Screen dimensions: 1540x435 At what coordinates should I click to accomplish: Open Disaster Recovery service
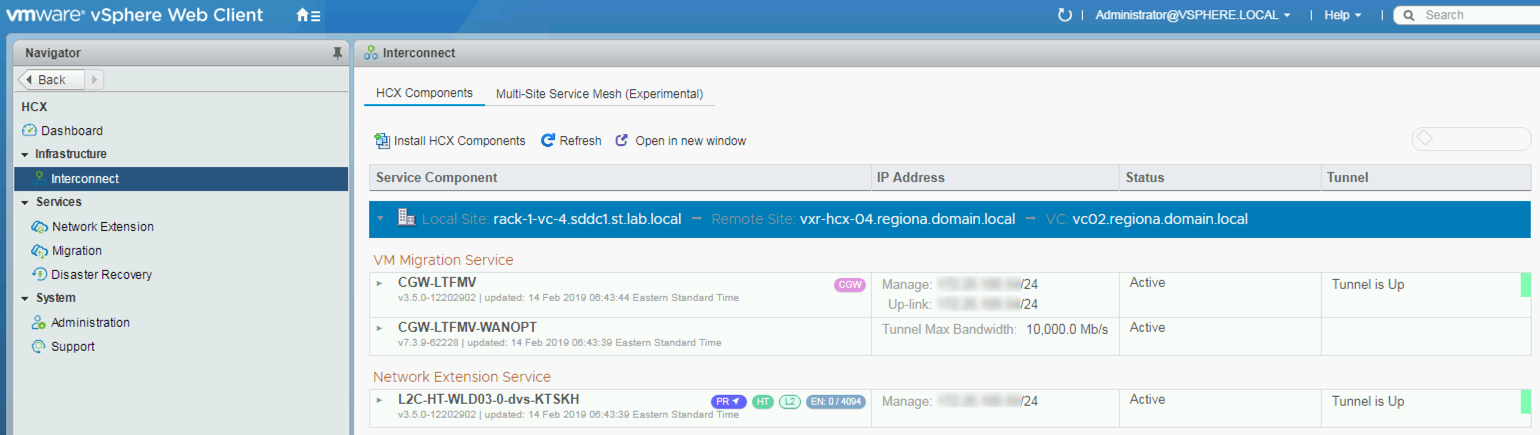click(101, 275)
